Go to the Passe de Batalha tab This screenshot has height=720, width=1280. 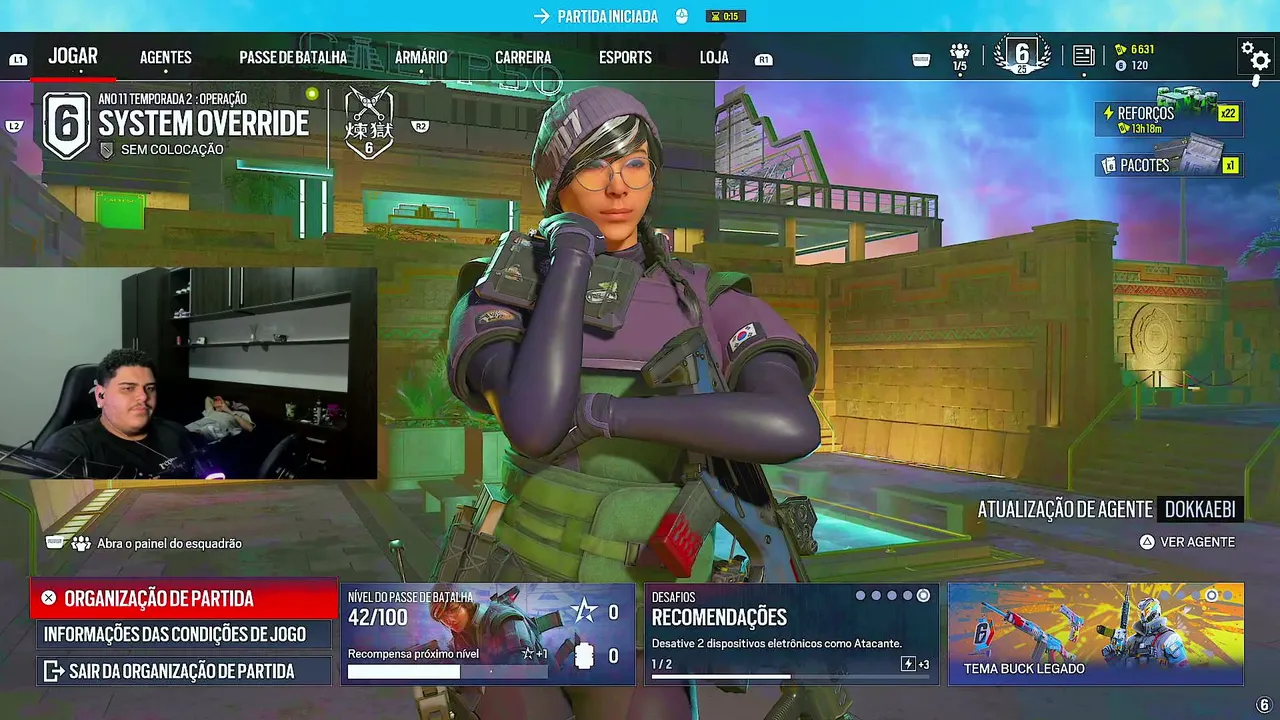tap(293, 58)
